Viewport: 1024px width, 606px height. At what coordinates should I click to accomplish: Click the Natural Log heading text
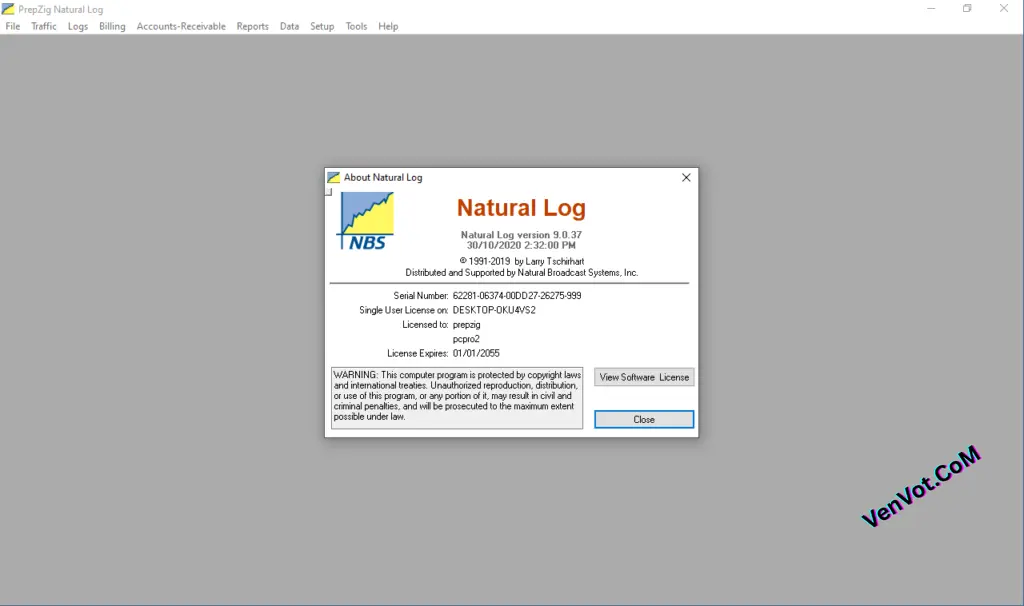[x=521, y=208]
